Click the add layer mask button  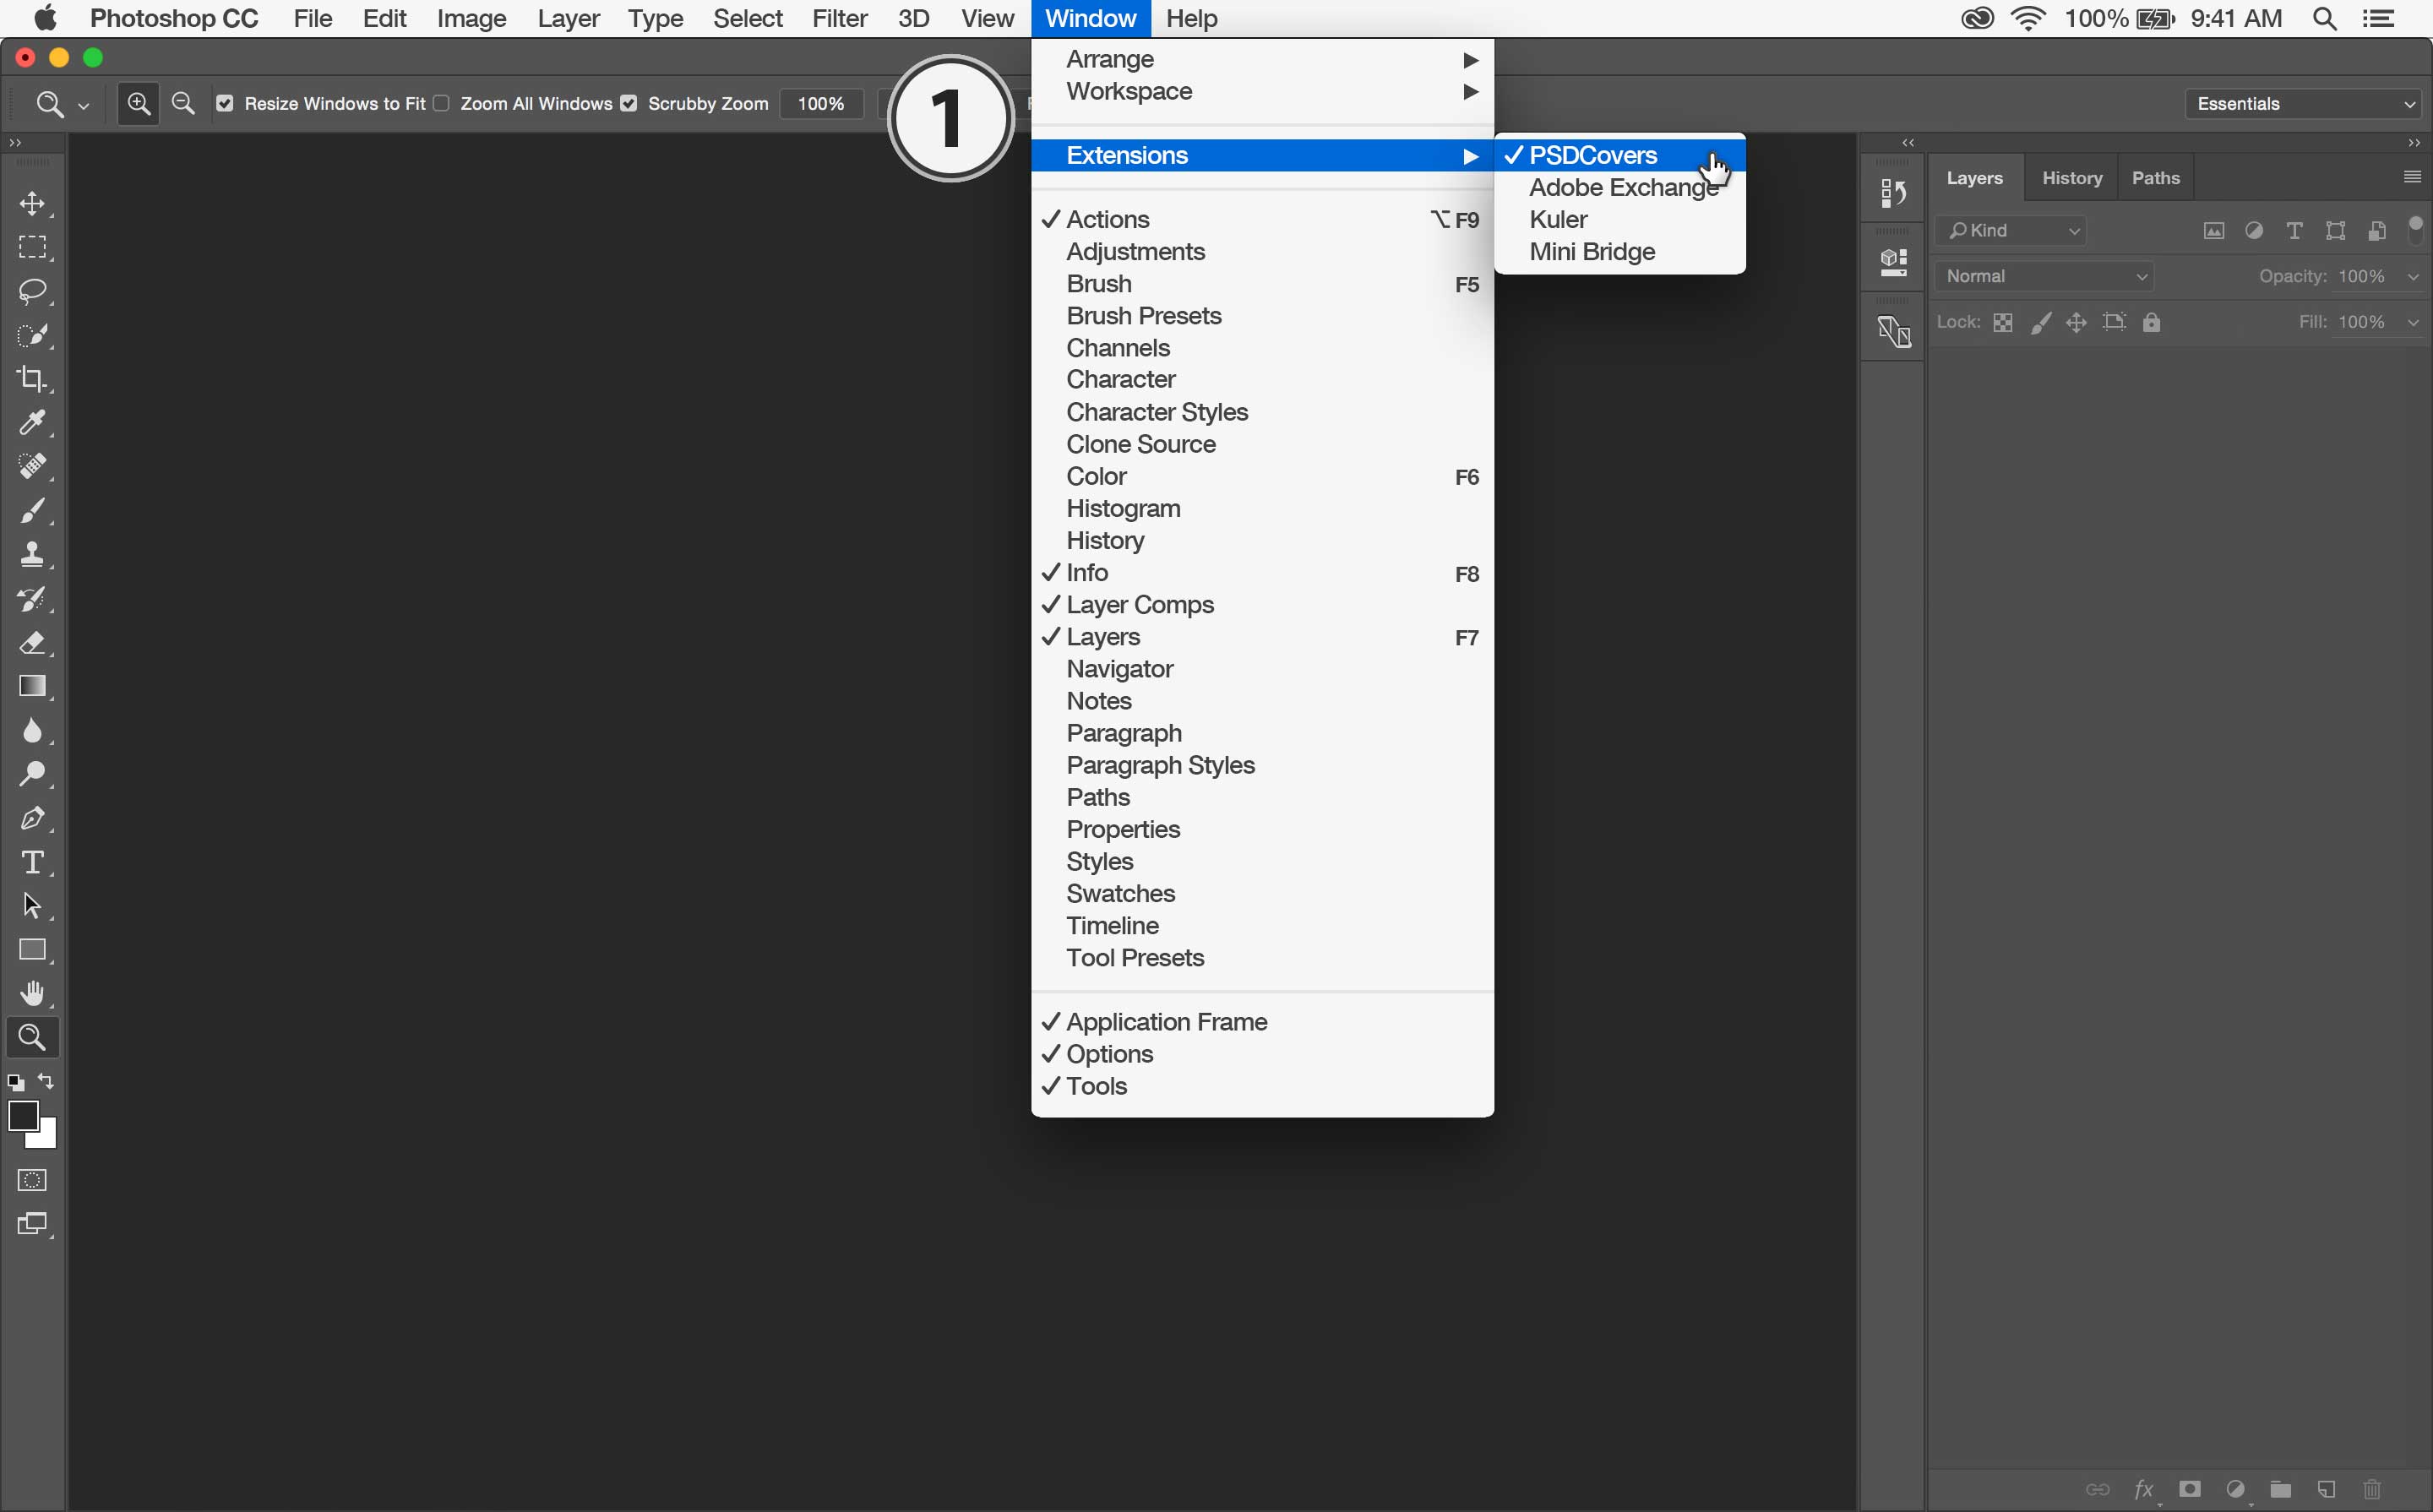[2189, 1489]
